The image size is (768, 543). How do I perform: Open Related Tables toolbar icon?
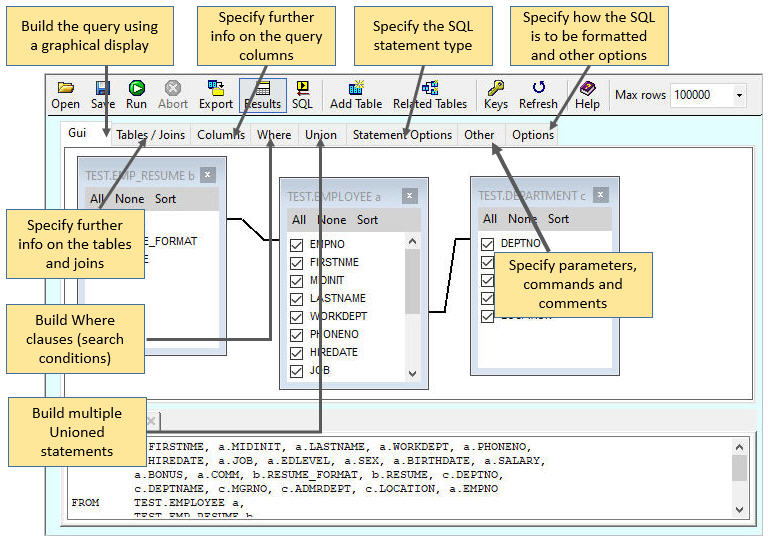point(430,88)
